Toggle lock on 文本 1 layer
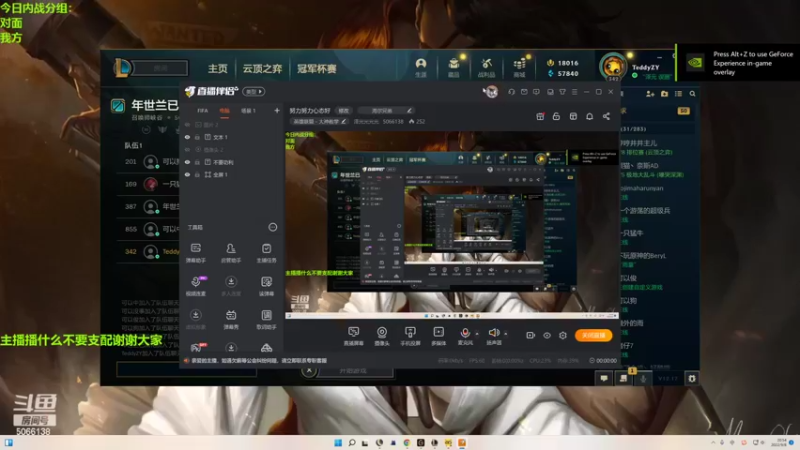This screenshot has height=450, width=800. pos(197,137)
